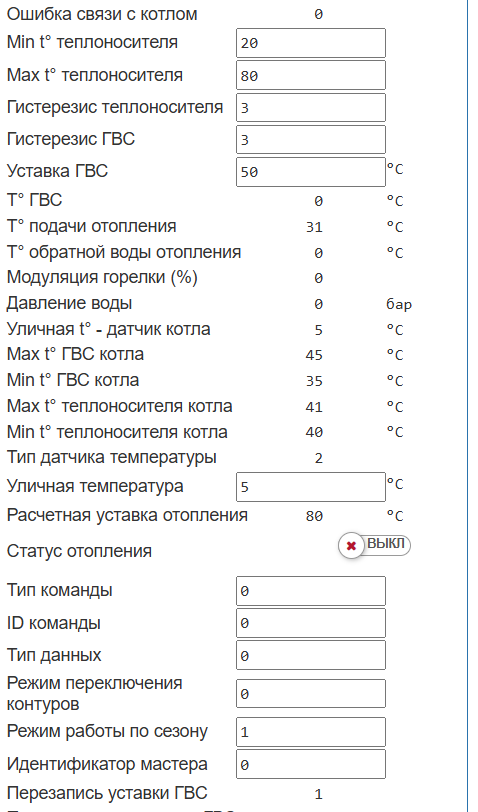Click the Уставка ГВС field showing 50
This screenshot has width=478, height=812.
311,172
